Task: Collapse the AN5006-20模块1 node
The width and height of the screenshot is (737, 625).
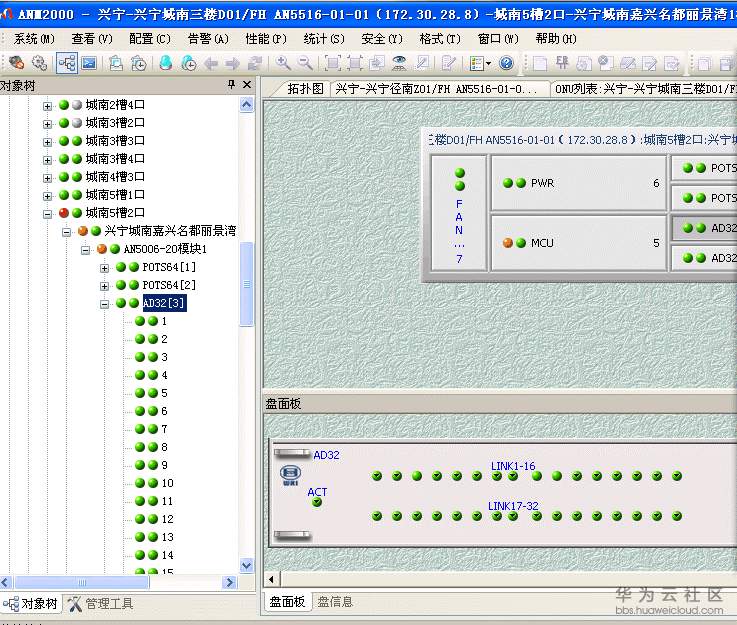Action: [86, 250]
